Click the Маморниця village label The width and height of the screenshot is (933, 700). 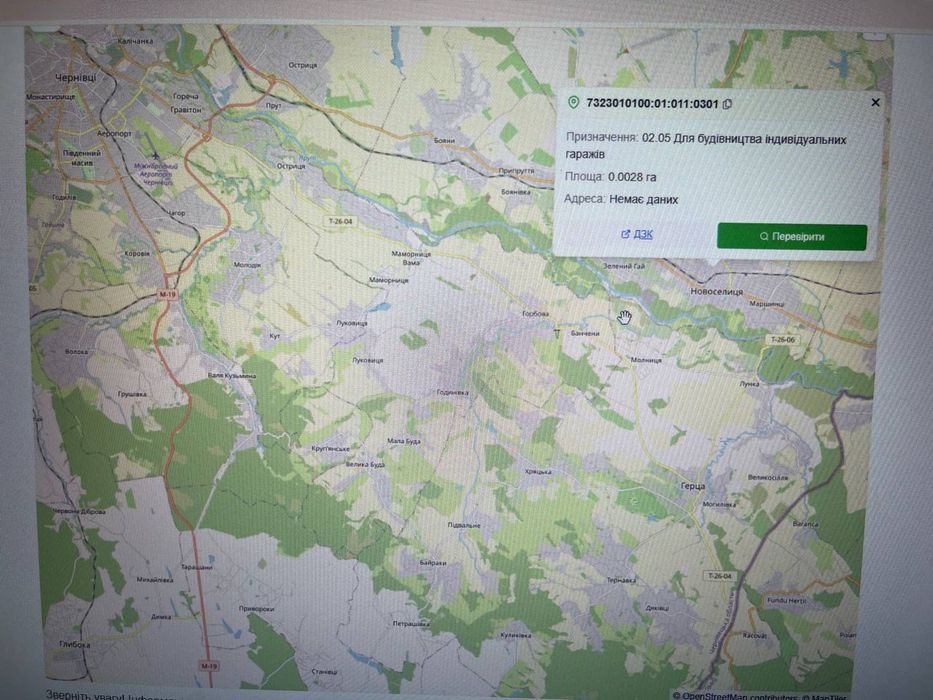coord(389,280)
